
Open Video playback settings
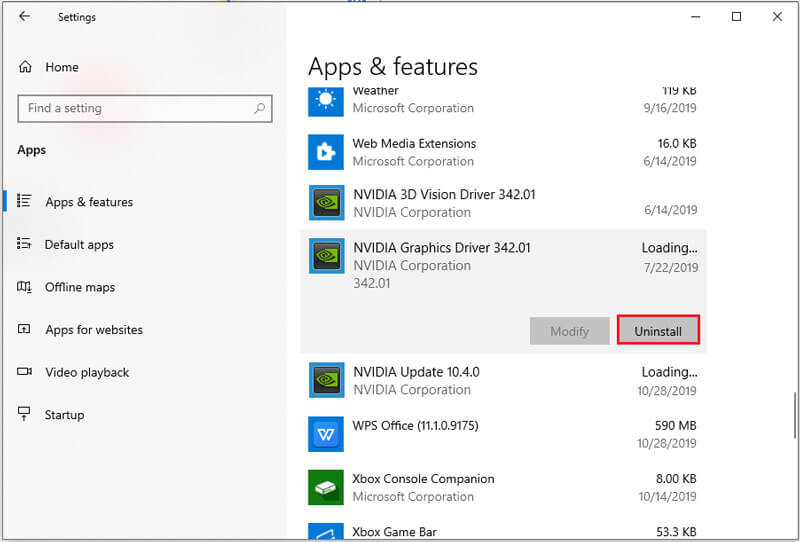tap(87, 372)
